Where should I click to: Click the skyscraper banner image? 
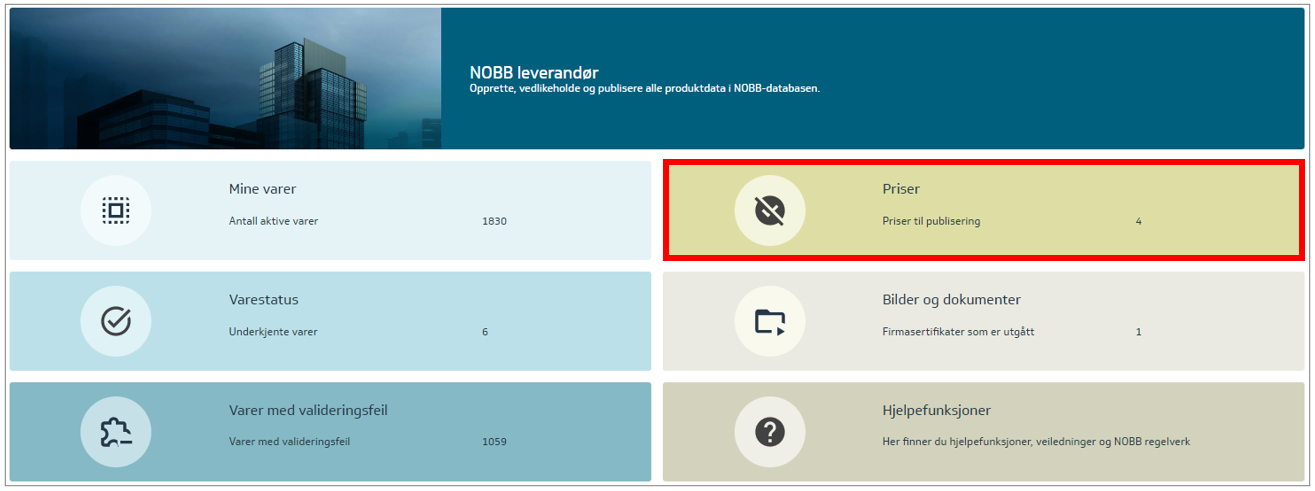coord(225,78)
